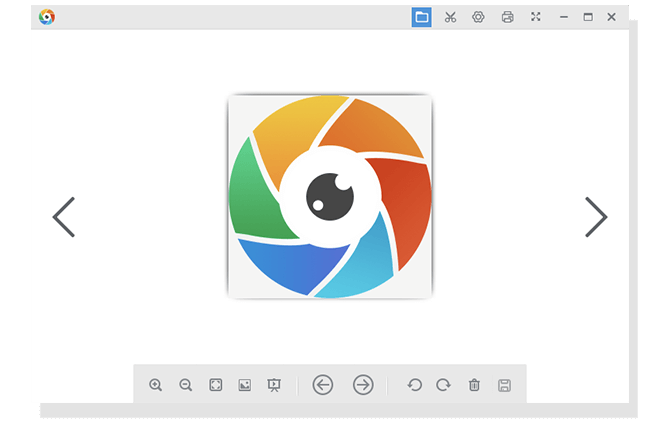Select the scissors crop tool
660x430 pixels.
[x=450, y=17]
